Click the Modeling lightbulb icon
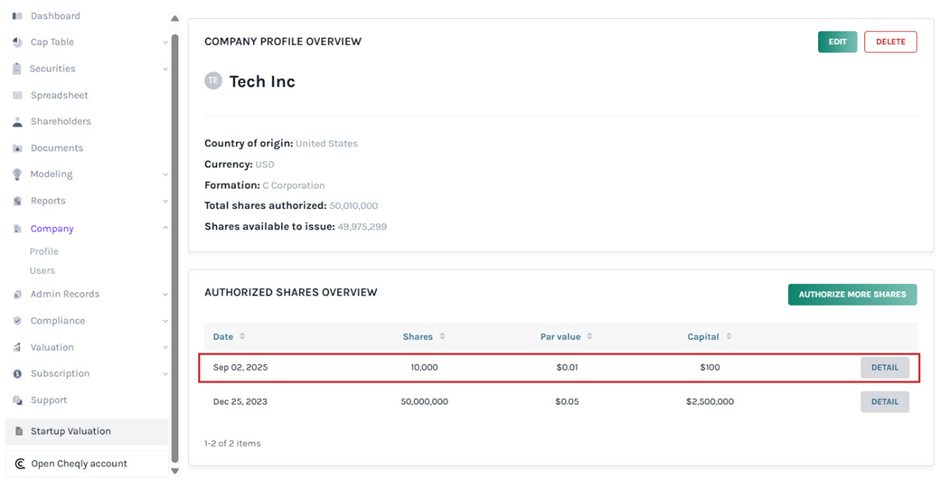This screenshot has width=940, height=480. 17,174
